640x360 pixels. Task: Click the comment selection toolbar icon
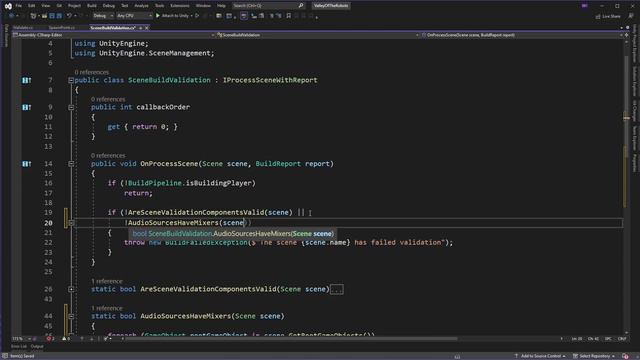click(x=271, y=16)
